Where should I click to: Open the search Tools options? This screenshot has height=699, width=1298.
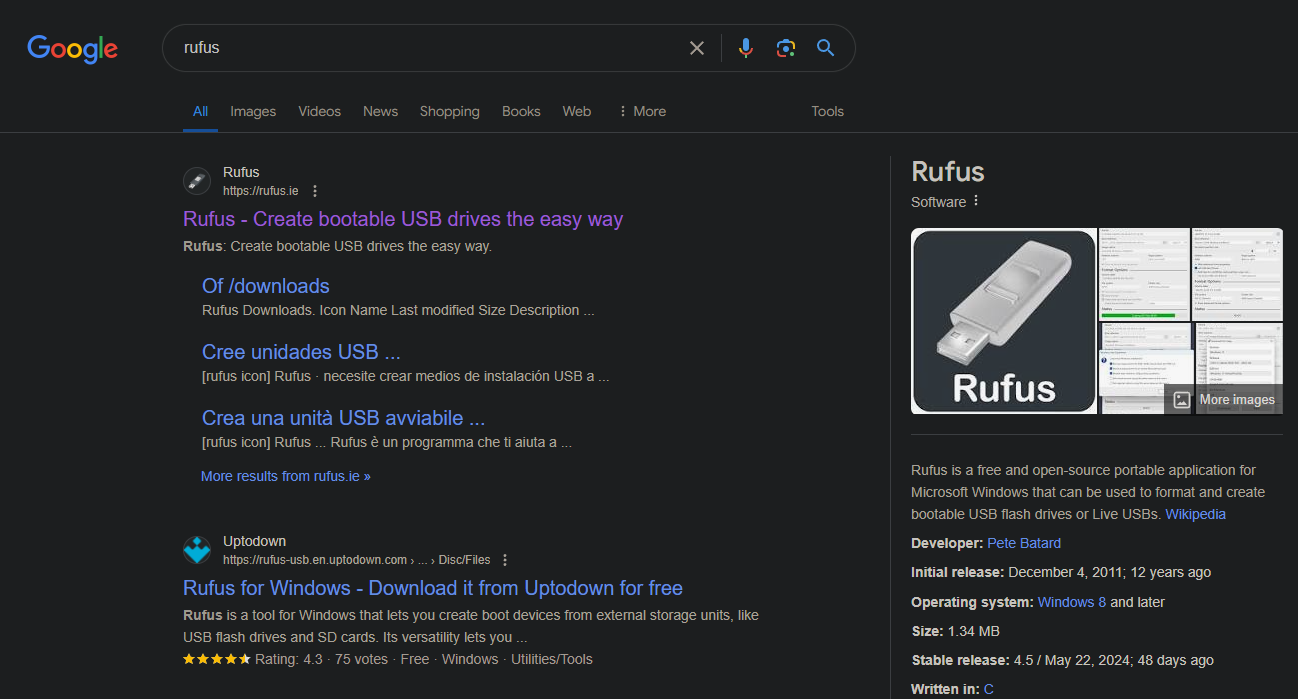827,111
